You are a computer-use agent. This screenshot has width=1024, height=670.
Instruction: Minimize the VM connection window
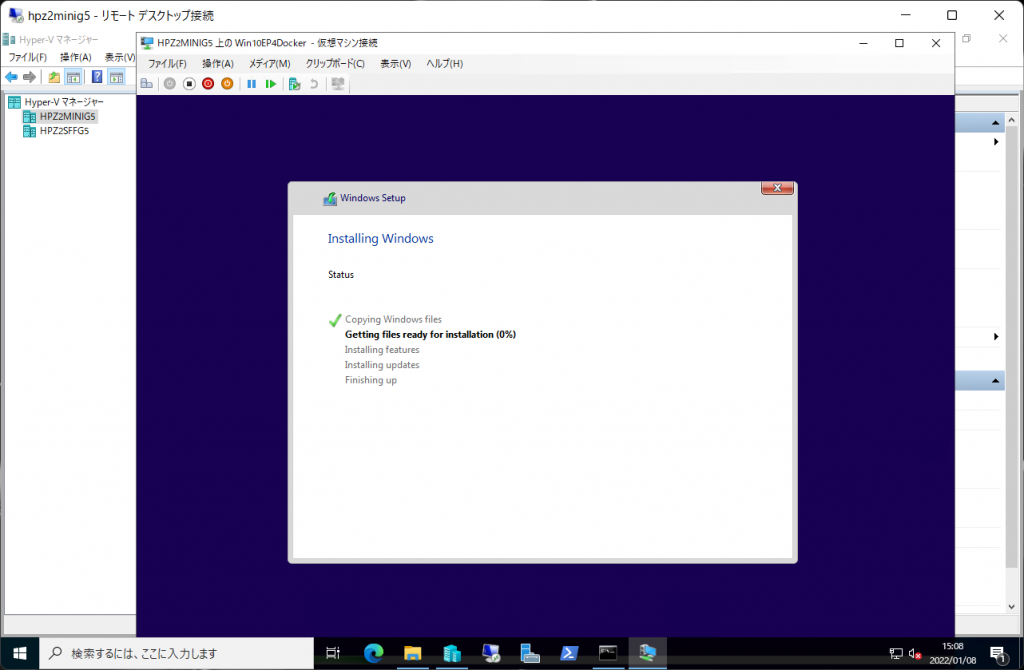(x=863, y=43)
